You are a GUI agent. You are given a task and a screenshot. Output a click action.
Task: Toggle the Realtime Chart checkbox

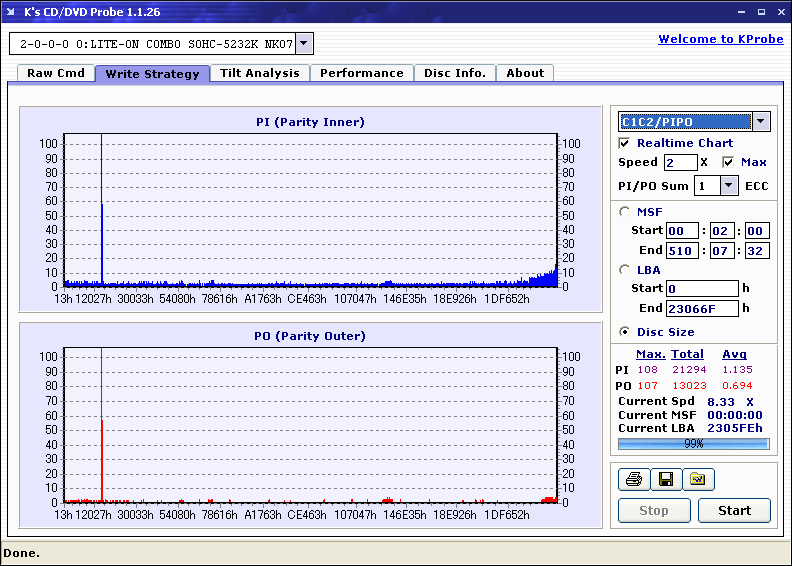coord(624,143)
